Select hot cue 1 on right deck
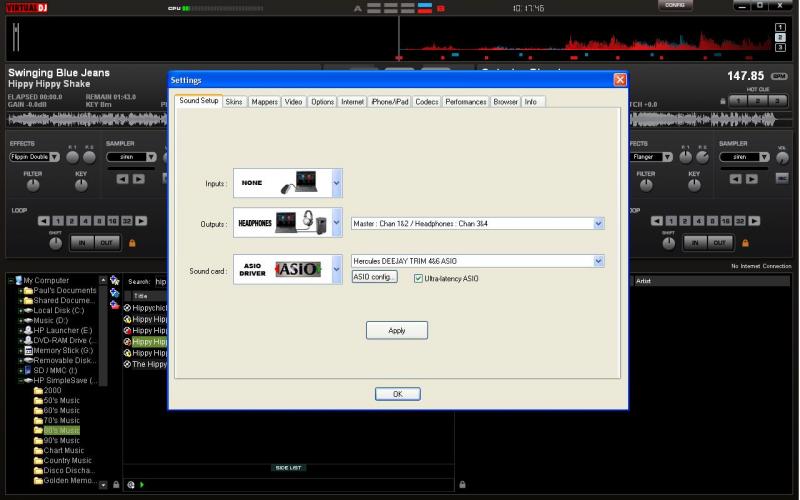The width and height of the screenshot is (800, 500). [x=738, y=100]
